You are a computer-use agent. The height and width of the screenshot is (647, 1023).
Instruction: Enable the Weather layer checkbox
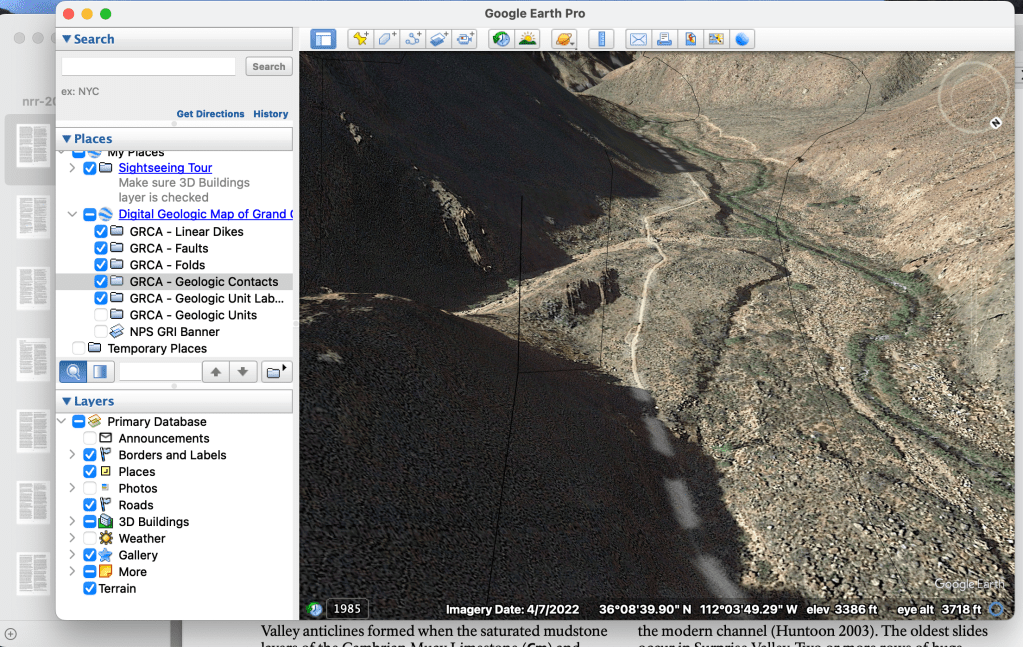90,538
